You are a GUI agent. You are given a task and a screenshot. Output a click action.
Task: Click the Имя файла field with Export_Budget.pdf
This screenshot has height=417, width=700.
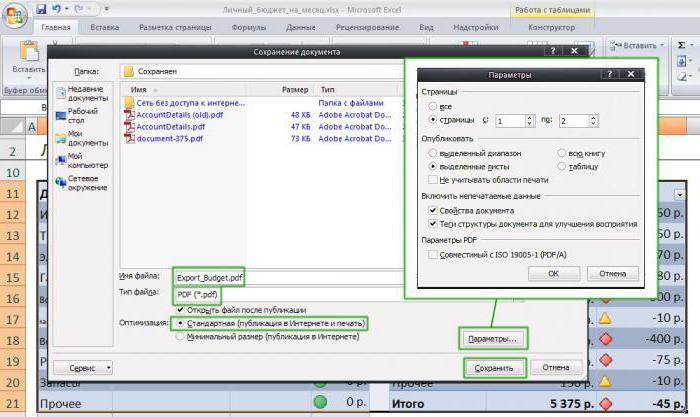tap(289, 278)
